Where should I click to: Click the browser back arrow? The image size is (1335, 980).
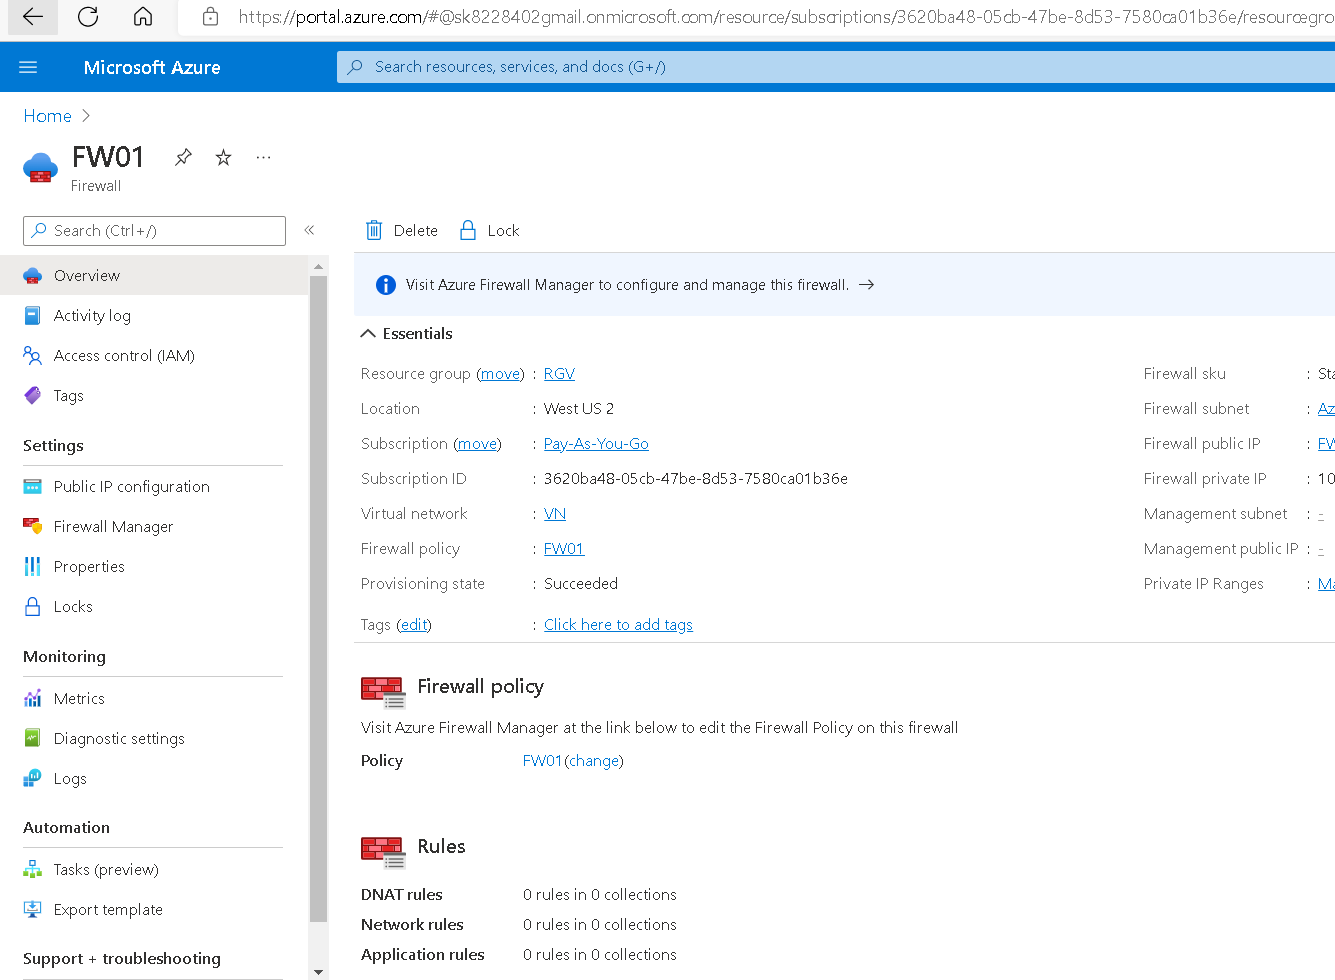tap(32, 16)
